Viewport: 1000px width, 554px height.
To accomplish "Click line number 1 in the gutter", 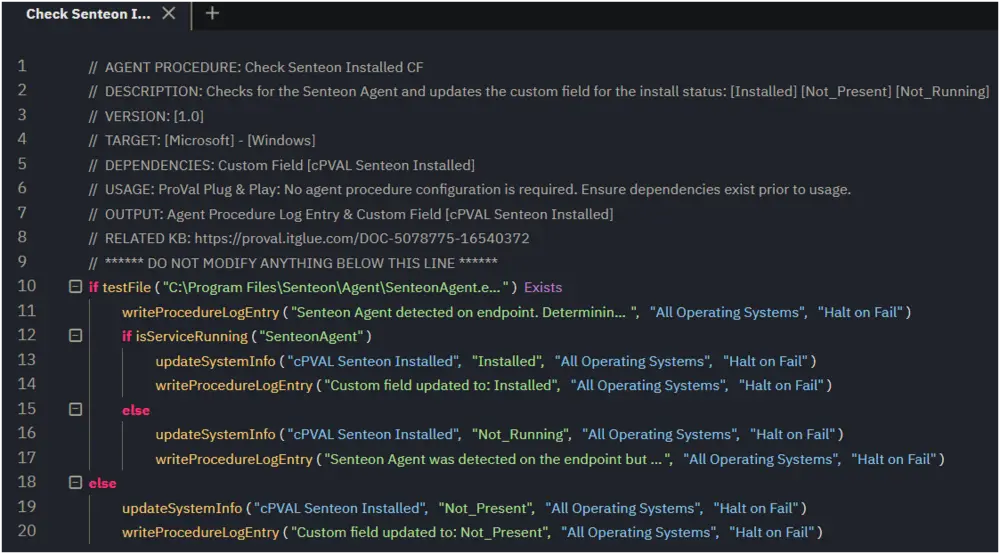I will [x=22, y=66].
